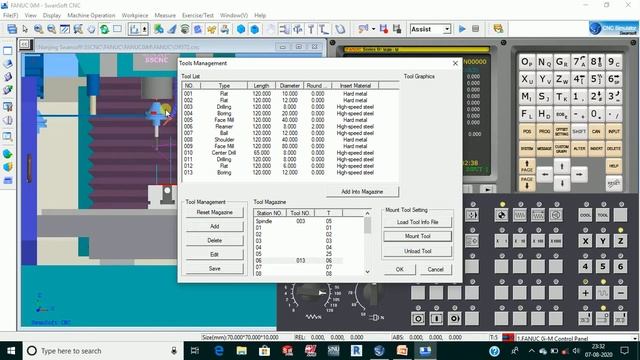
Task: Select the Z axis button
Action: tap(620, 241)
